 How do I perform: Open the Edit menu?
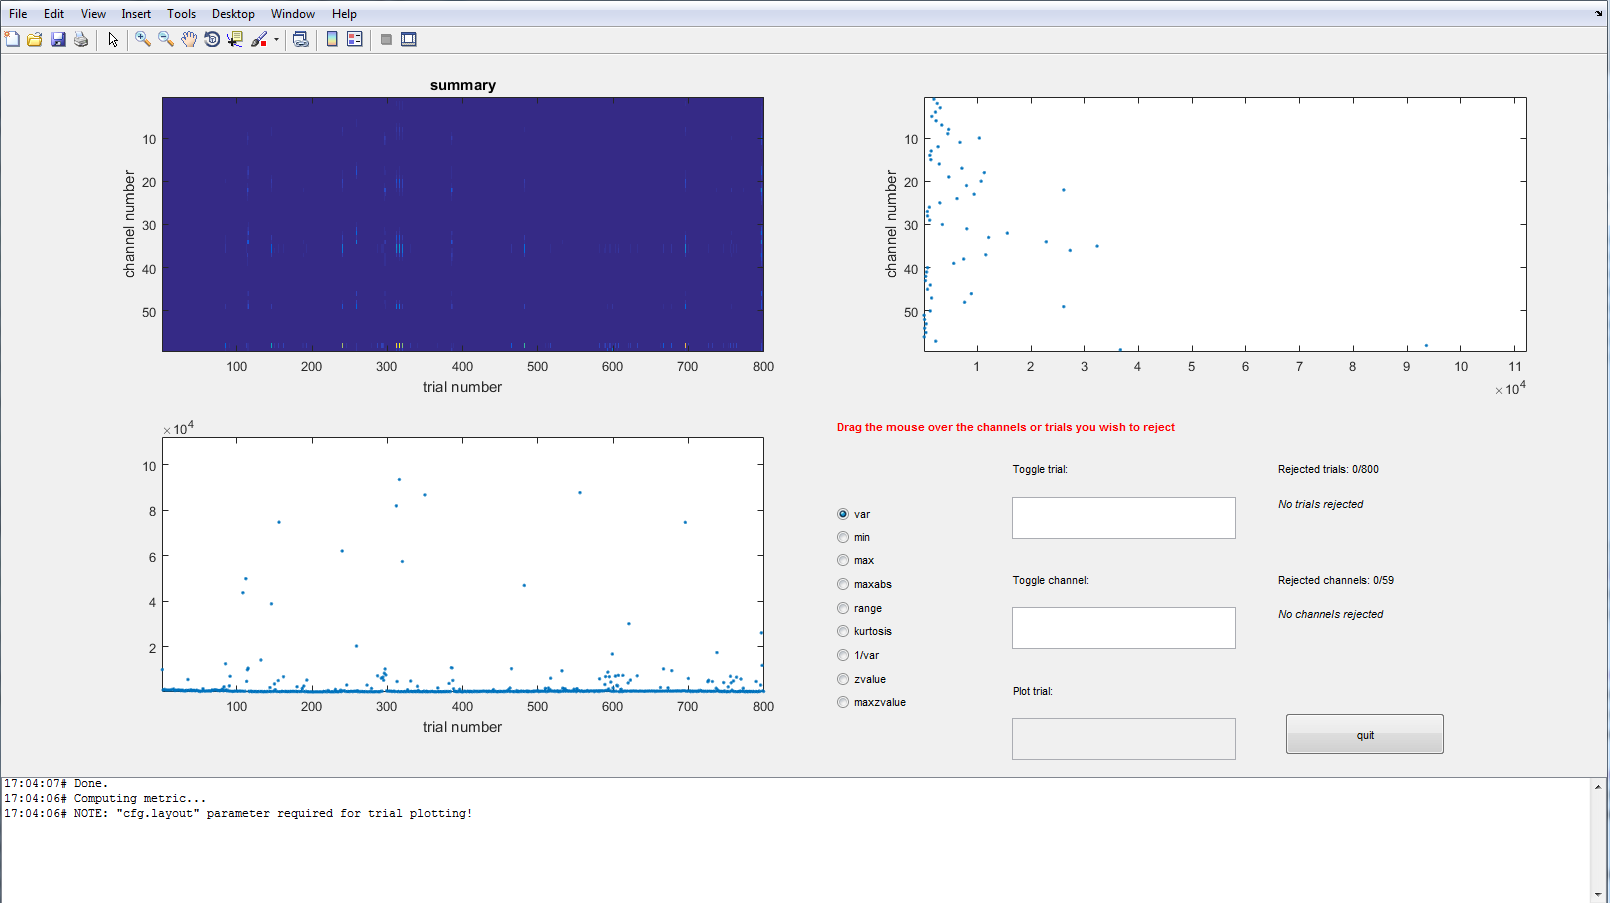point(54,14)
